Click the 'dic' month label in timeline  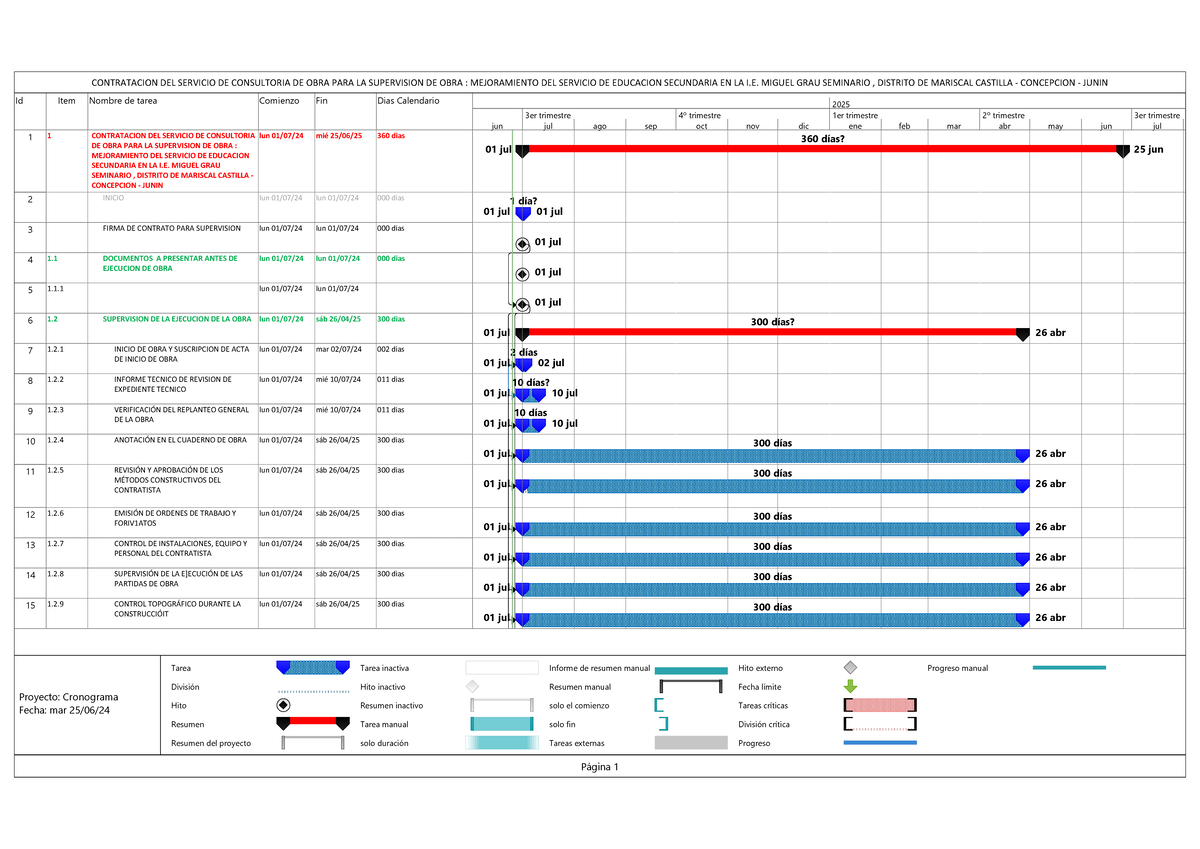coord(803,126)
